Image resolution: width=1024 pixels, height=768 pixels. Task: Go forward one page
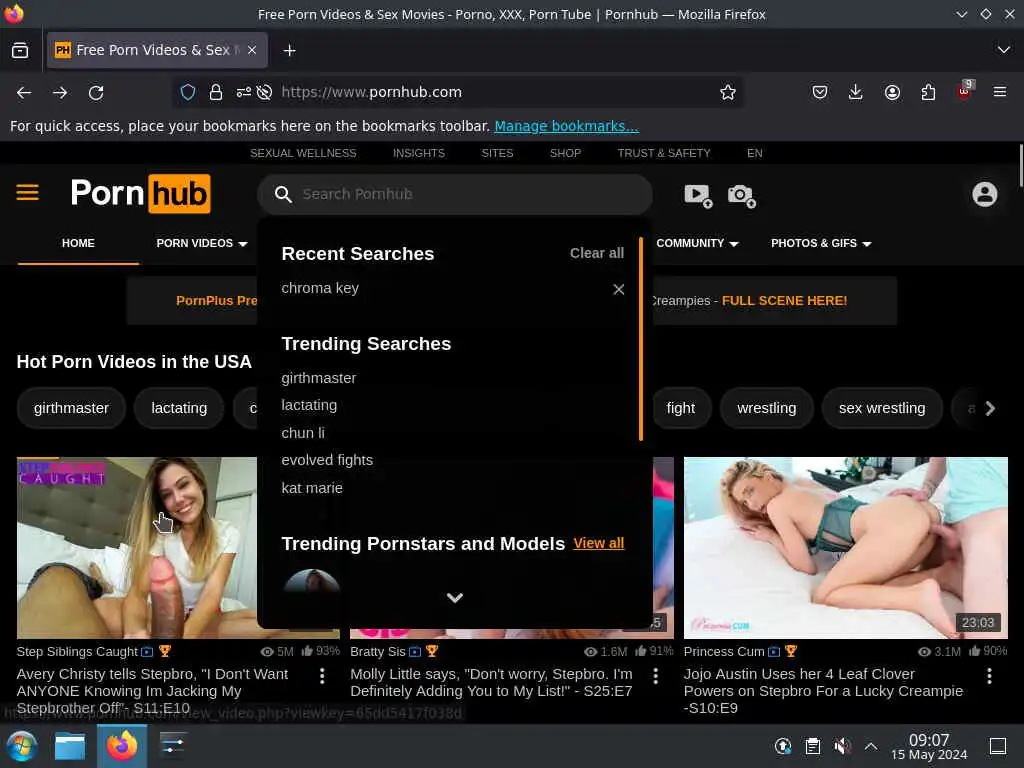click(x=60, y=93)
